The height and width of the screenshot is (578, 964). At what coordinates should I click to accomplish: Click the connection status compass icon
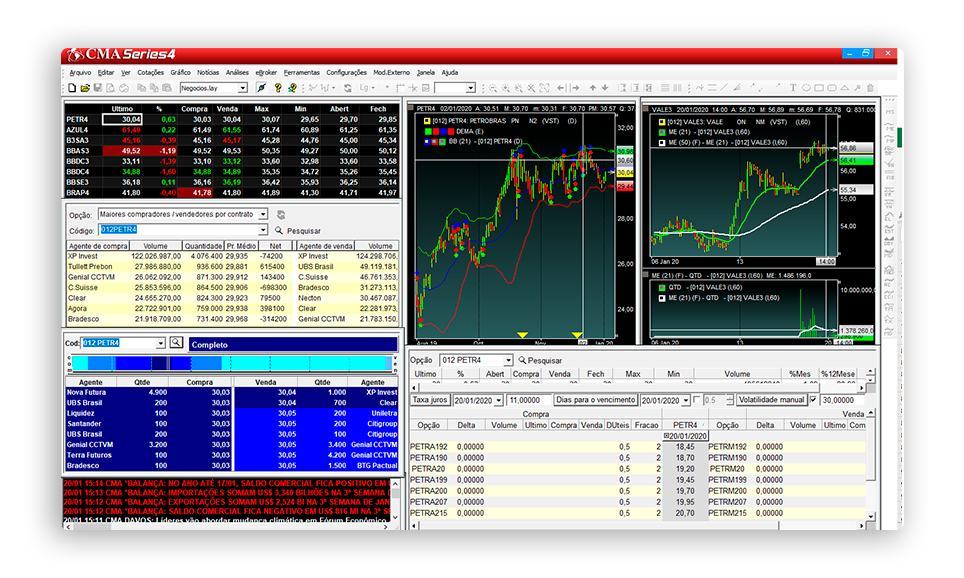pos(261,88)
